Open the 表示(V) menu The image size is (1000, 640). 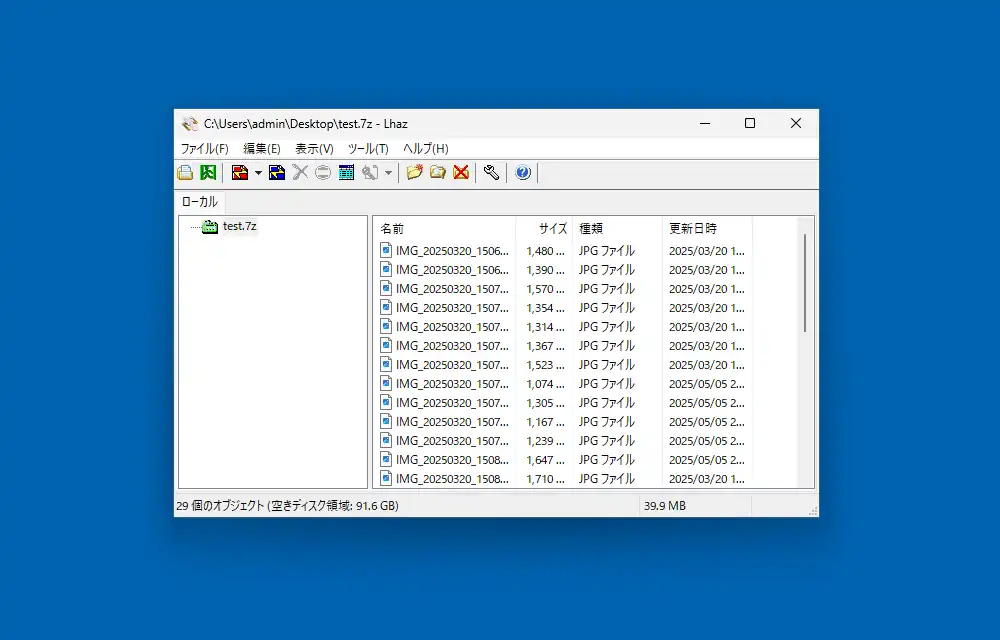coord(314,149)
